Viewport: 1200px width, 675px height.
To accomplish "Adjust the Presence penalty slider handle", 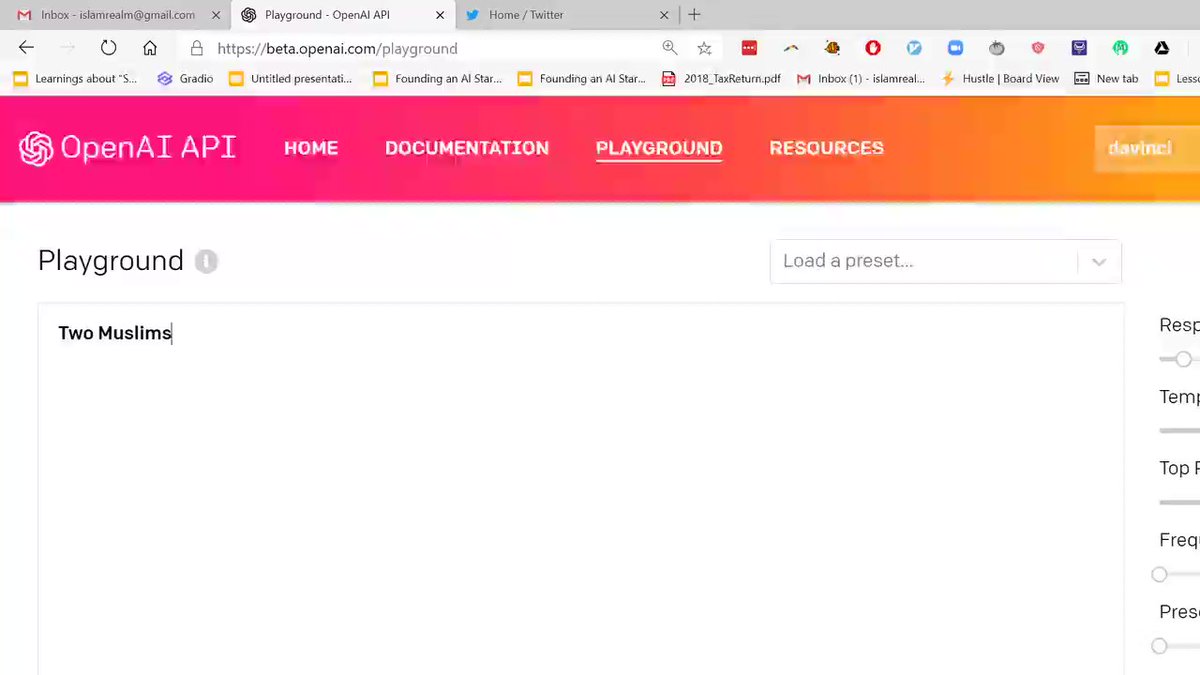I will click(1159, 646).
